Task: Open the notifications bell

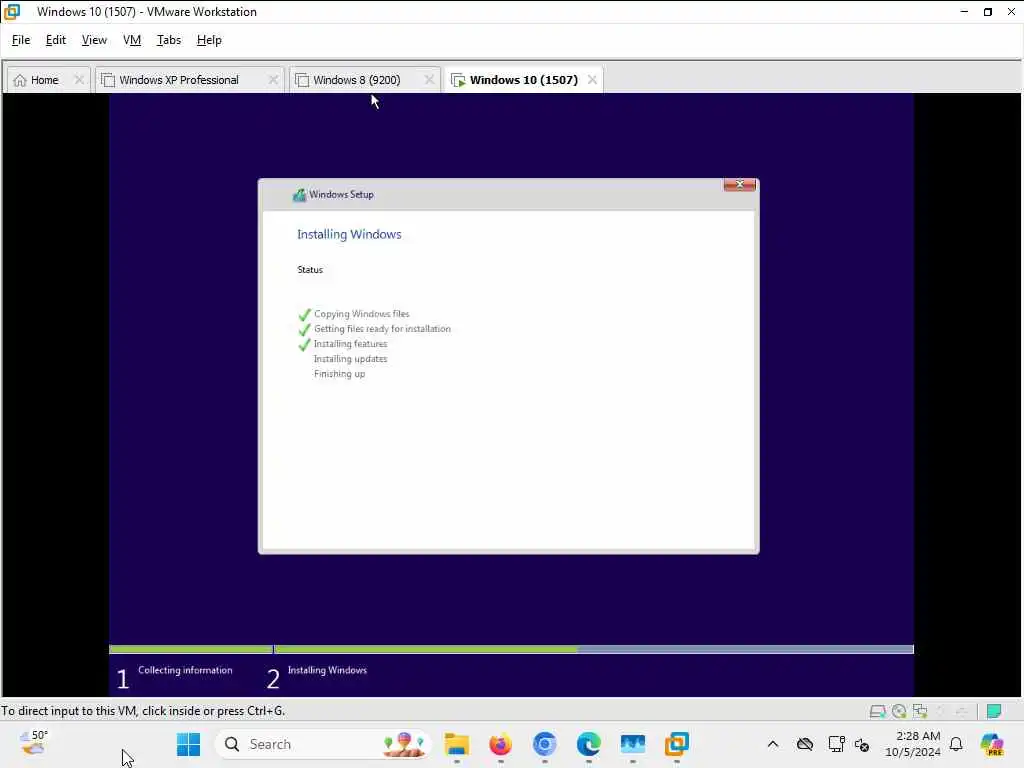Action: [956, 744]
